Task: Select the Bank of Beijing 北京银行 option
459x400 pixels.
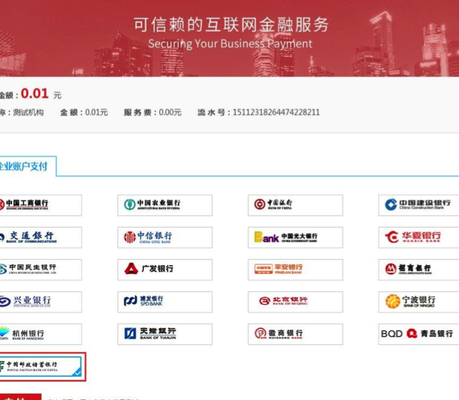Action: 295,302
